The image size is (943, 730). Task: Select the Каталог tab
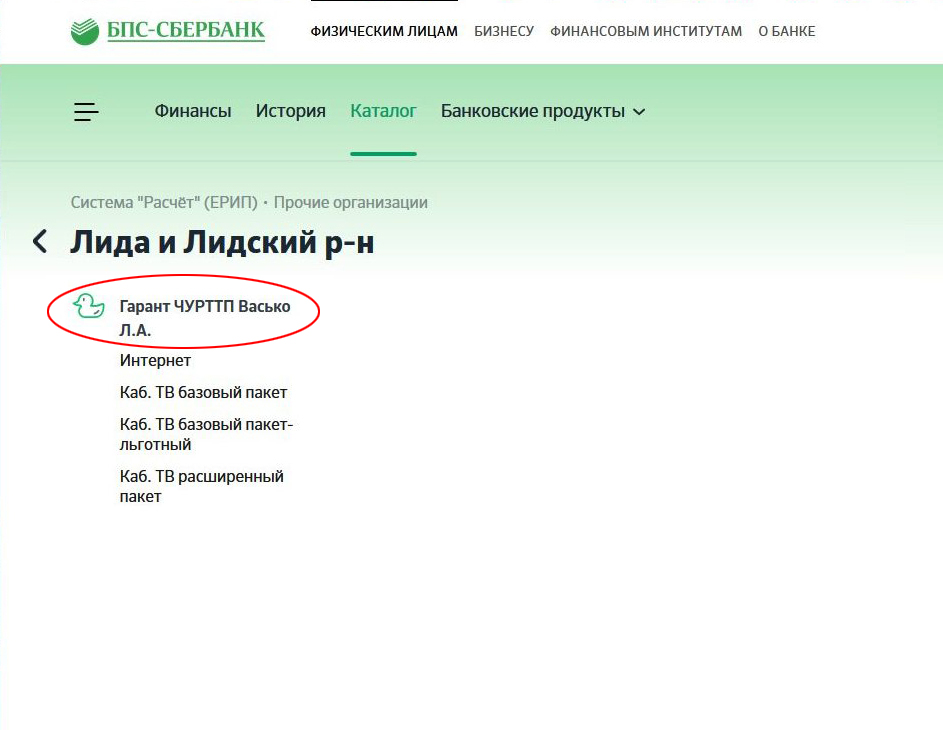coord(383,111)
